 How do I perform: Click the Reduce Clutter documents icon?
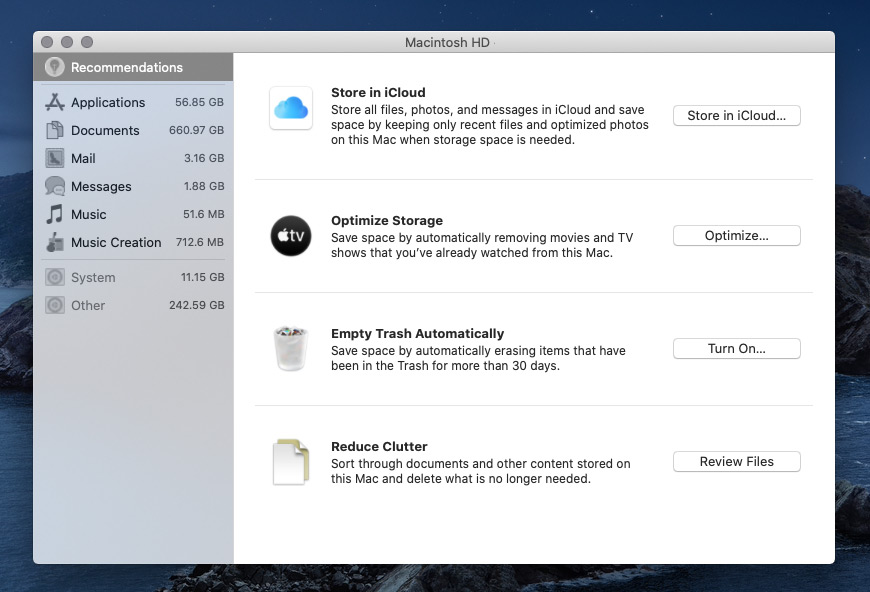(291, 462)
